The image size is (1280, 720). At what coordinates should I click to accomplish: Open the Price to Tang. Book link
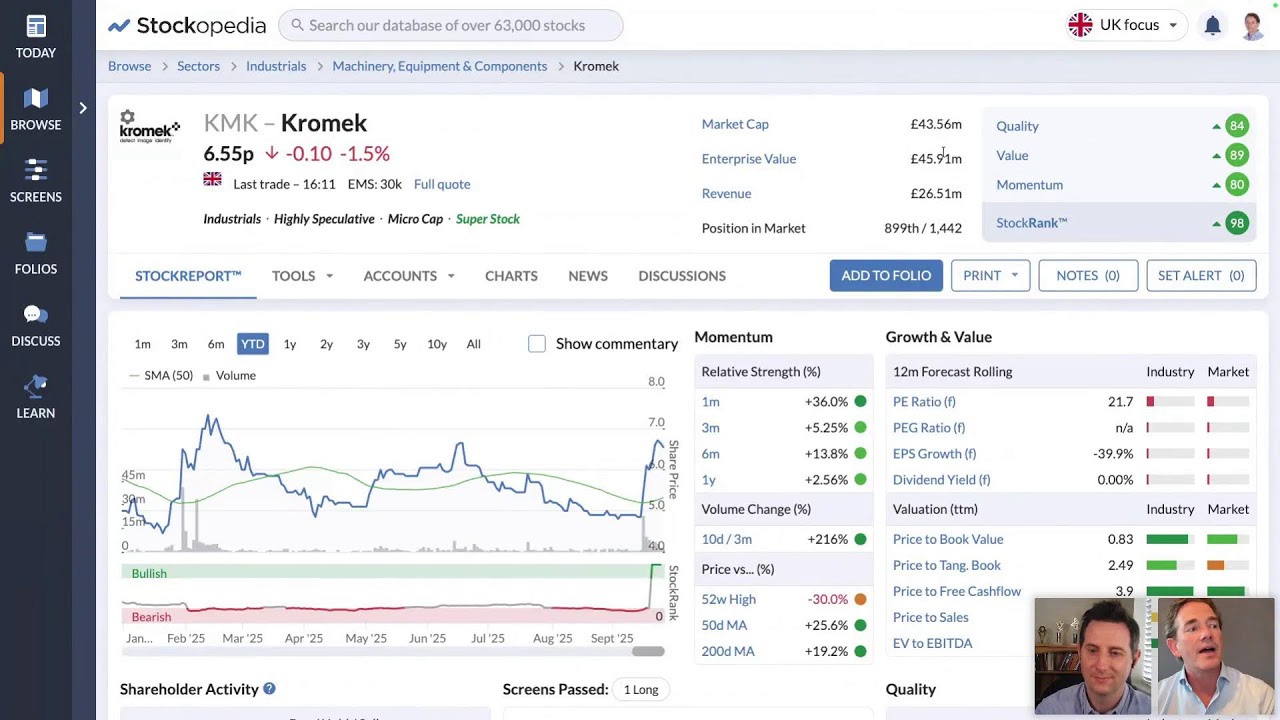[947, 565]
